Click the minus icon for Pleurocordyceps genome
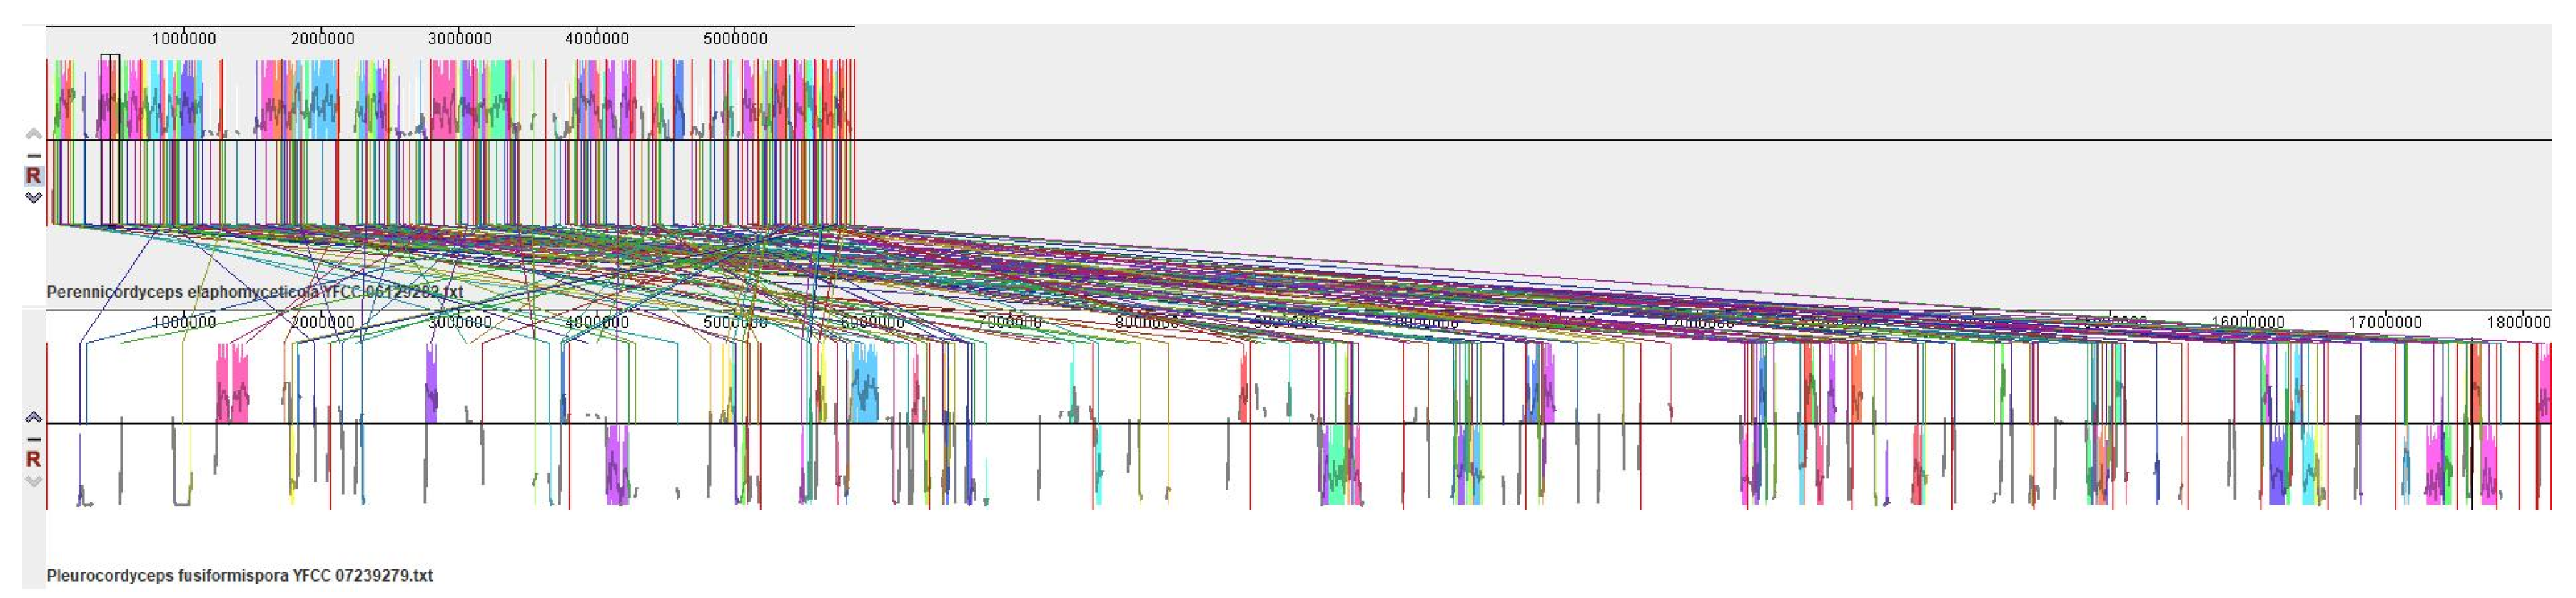The image size is (2576, 598). point(33,439)
